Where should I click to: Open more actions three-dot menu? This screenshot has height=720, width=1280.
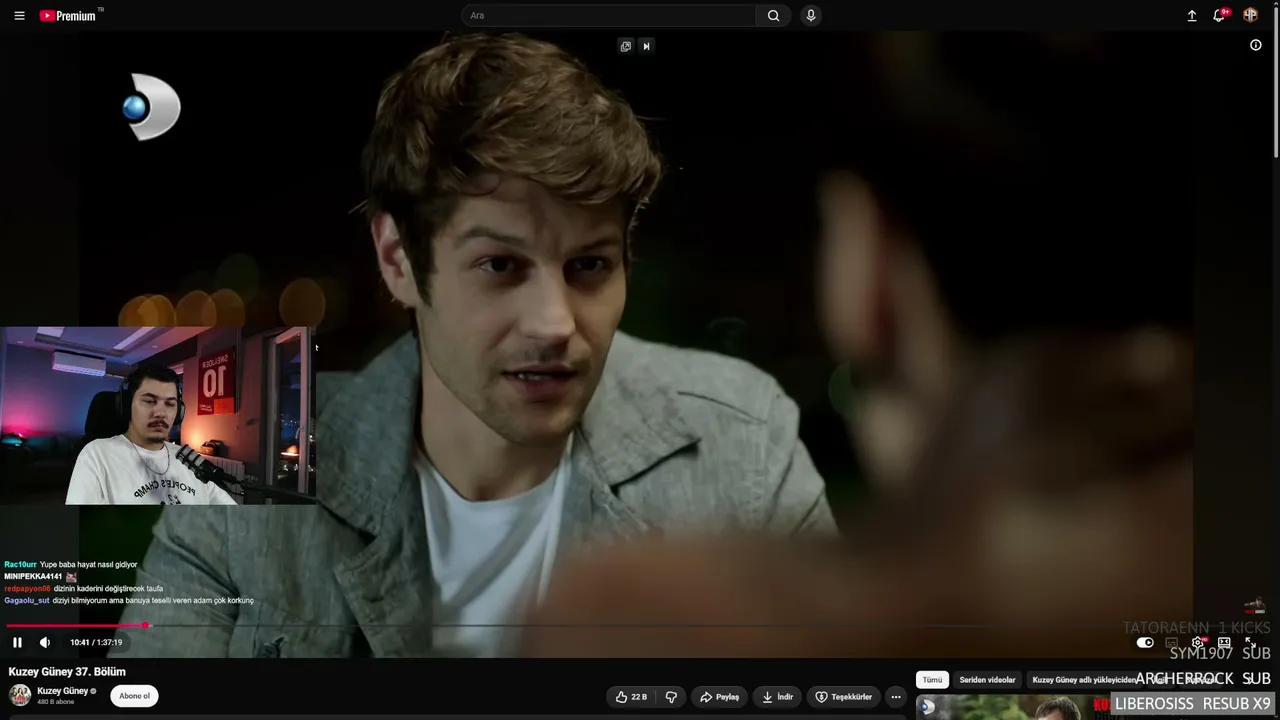click(896, 697)
